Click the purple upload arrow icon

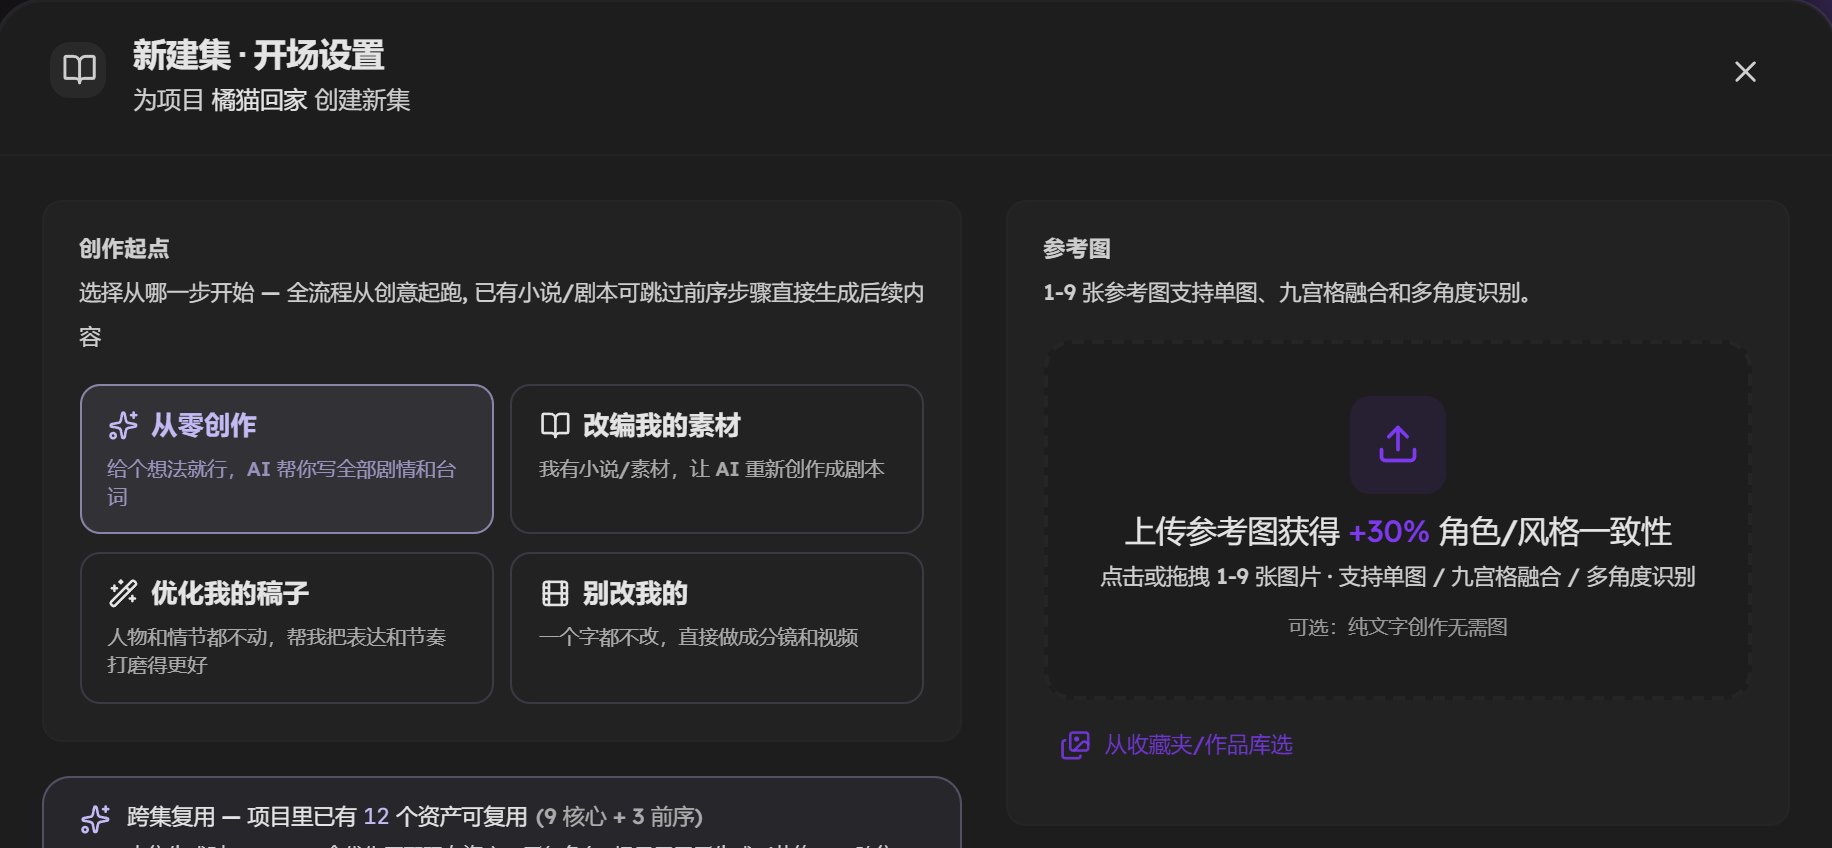coord(1398,445)
